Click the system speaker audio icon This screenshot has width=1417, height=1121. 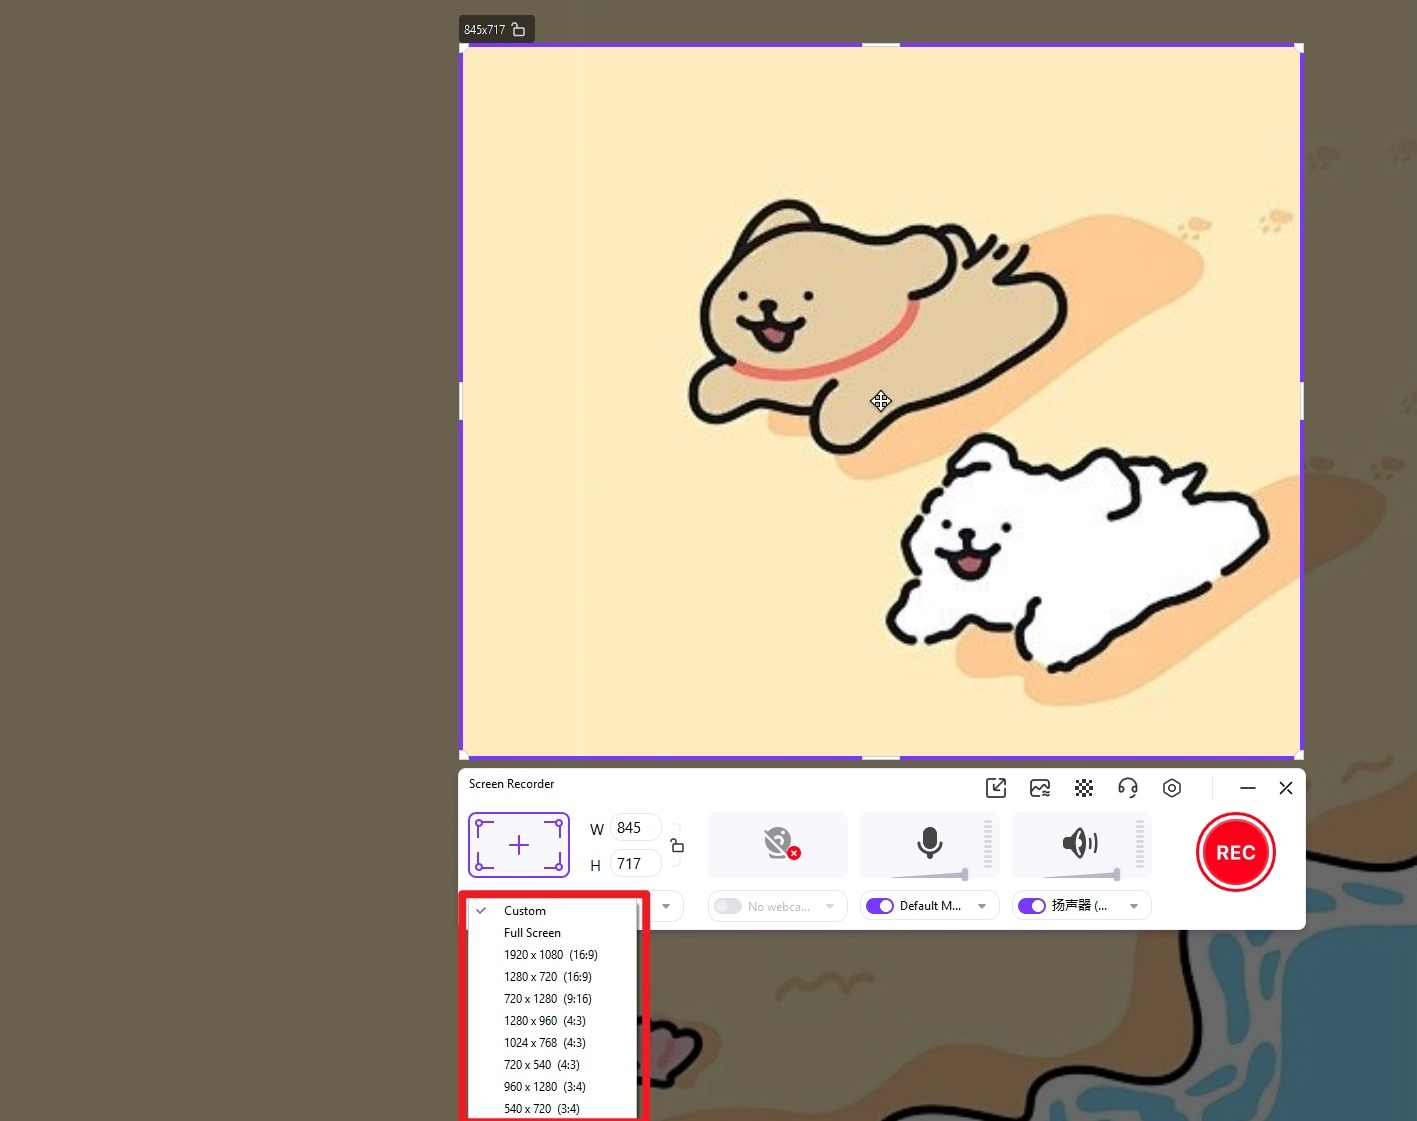1080,843
